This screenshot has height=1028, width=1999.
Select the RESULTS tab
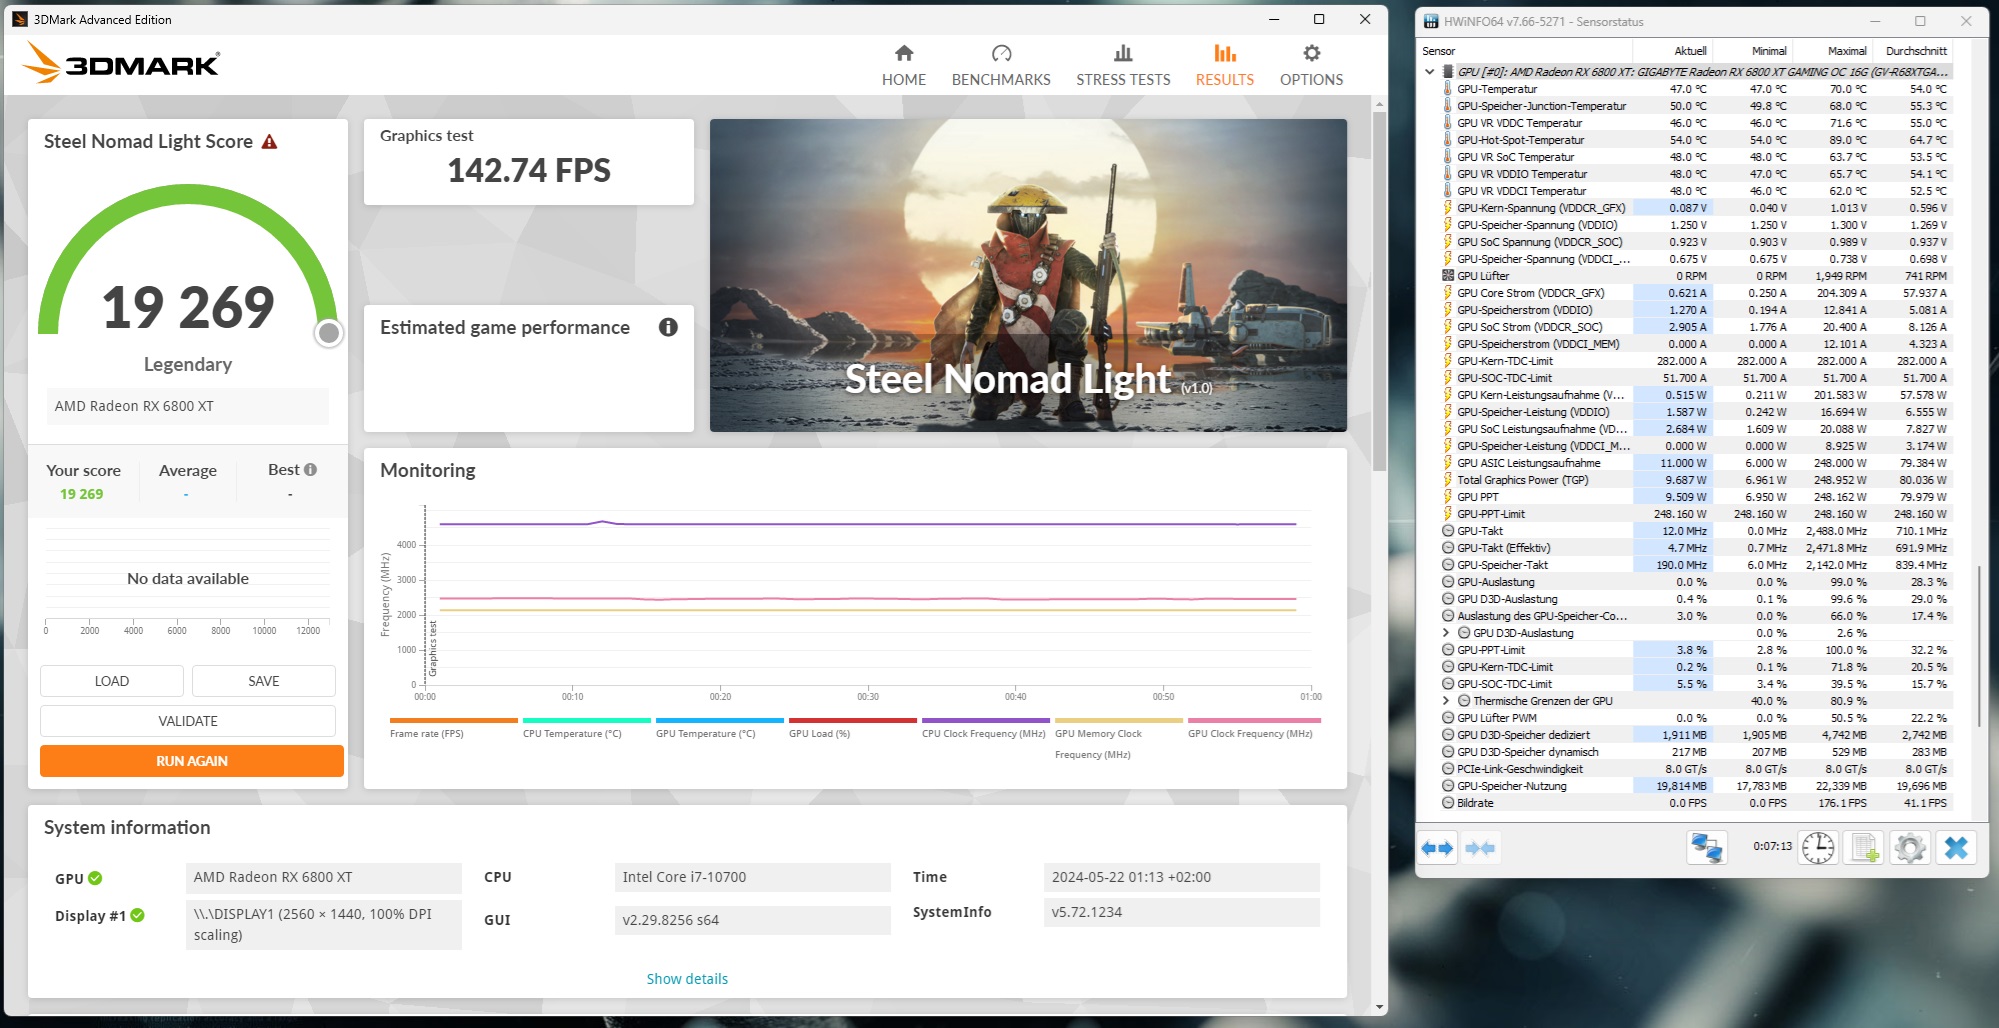(1224, 66)
